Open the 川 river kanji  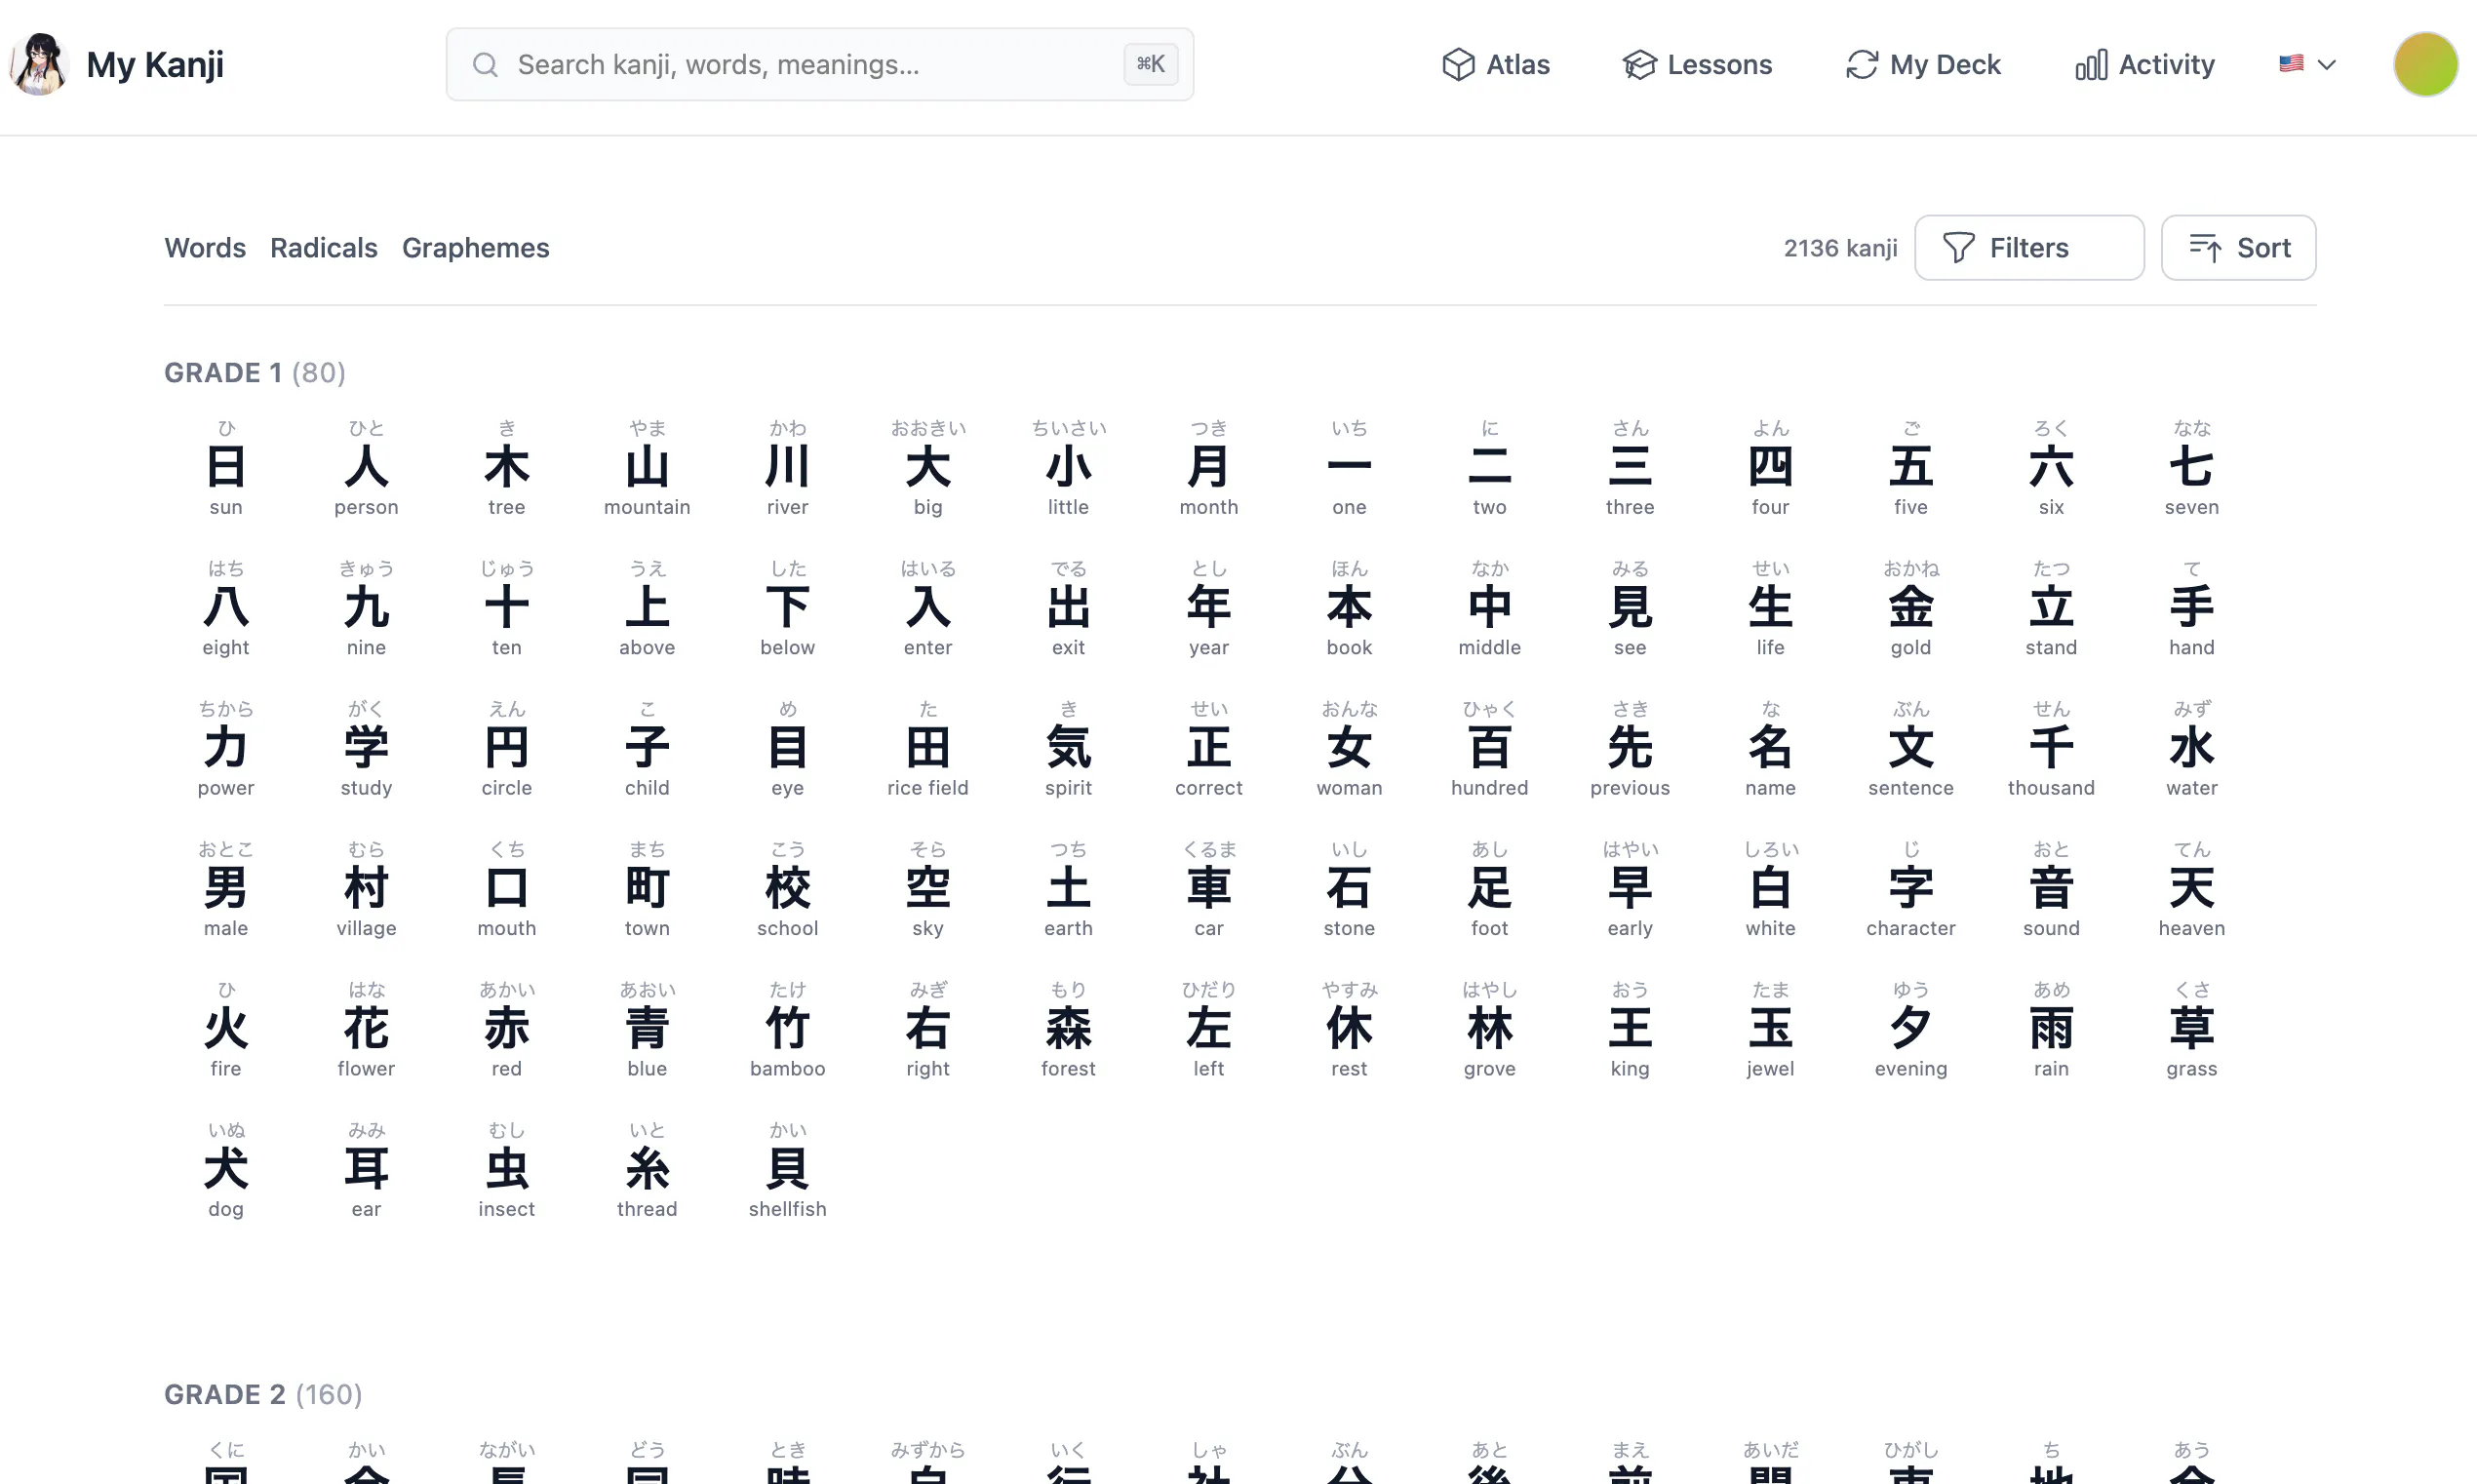(788, 467)
